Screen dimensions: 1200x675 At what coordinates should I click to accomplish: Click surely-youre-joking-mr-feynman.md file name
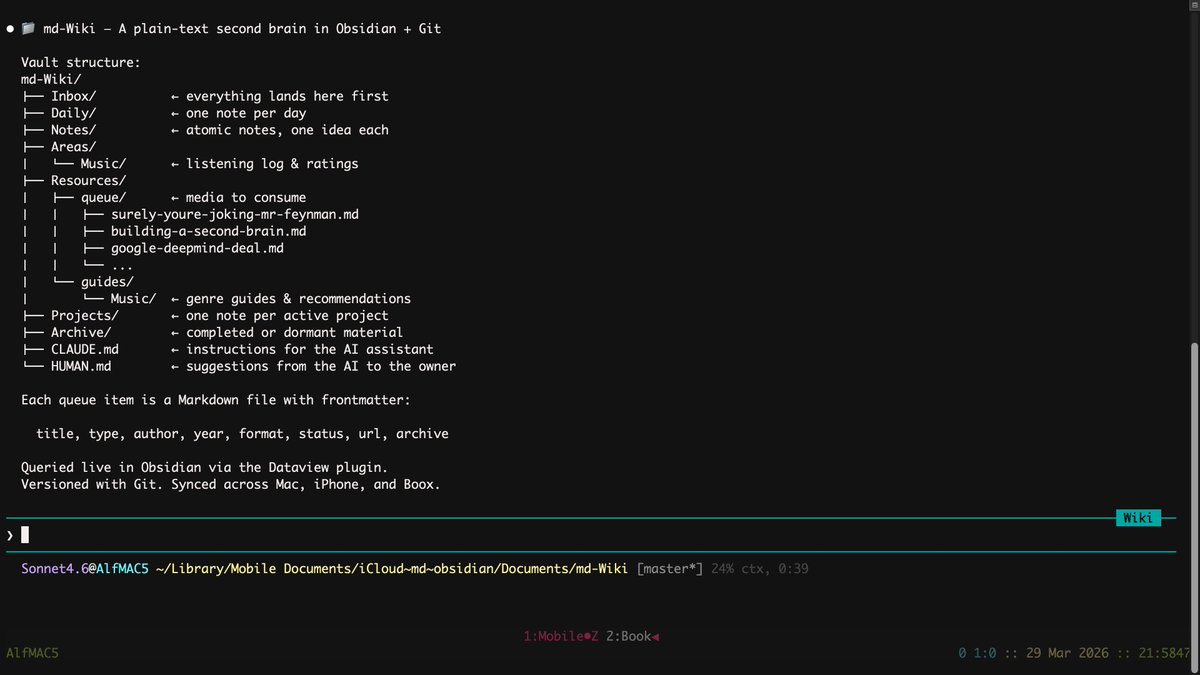(x=234, y=214)
